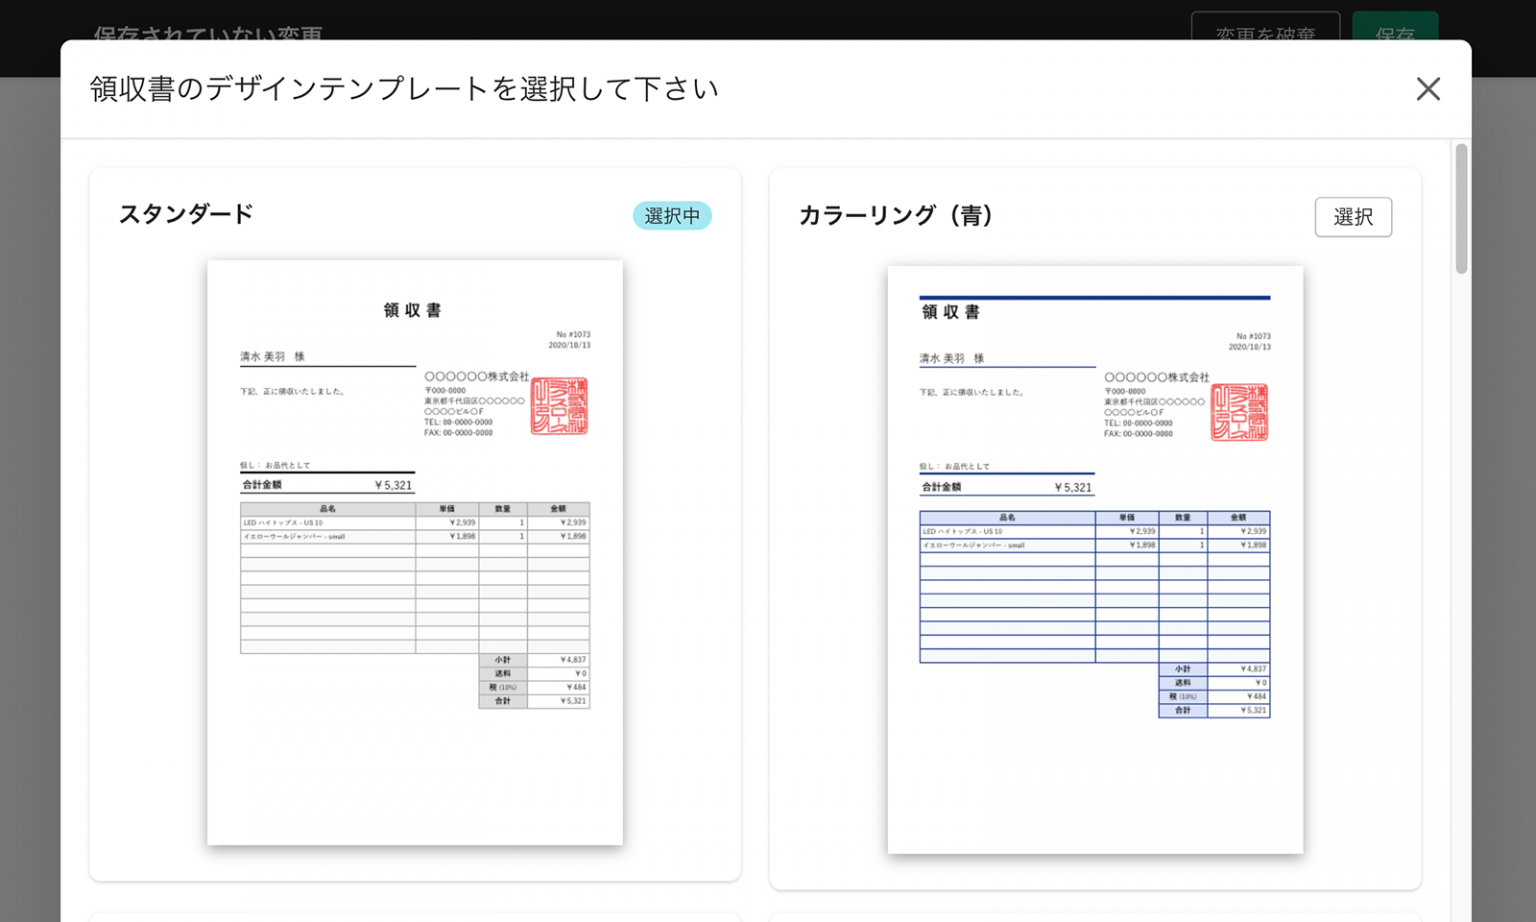Close the template selection dialog

pyautogui.click(x=1428, y=89)
